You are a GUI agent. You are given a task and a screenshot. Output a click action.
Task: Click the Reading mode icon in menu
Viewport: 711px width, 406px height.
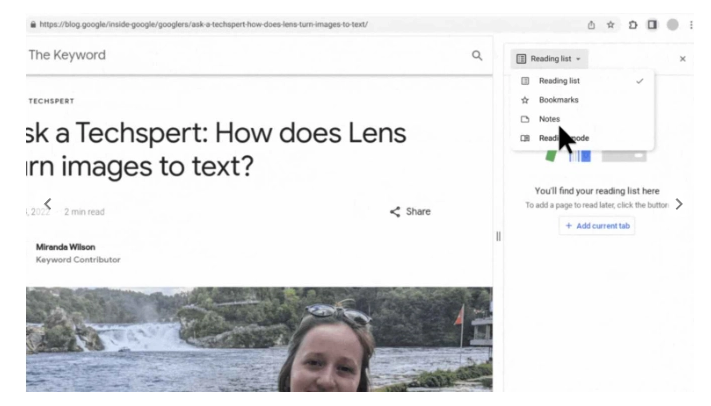pyautogui.click(x=525, y=138)
